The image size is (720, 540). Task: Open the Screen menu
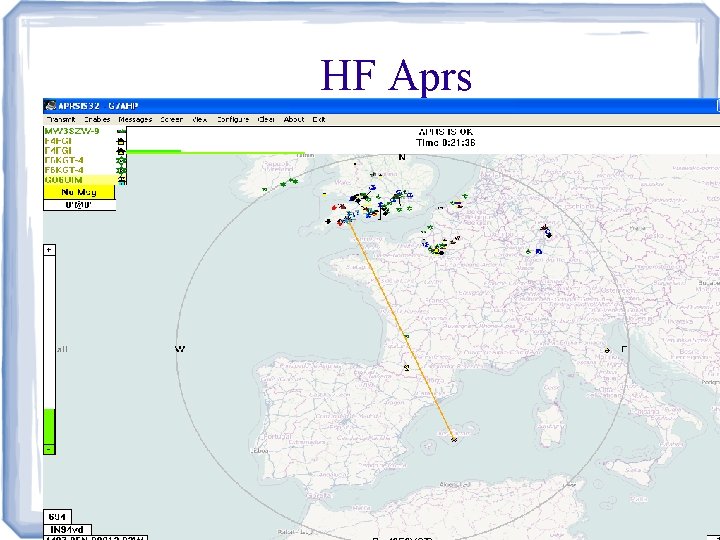point(171,119)
